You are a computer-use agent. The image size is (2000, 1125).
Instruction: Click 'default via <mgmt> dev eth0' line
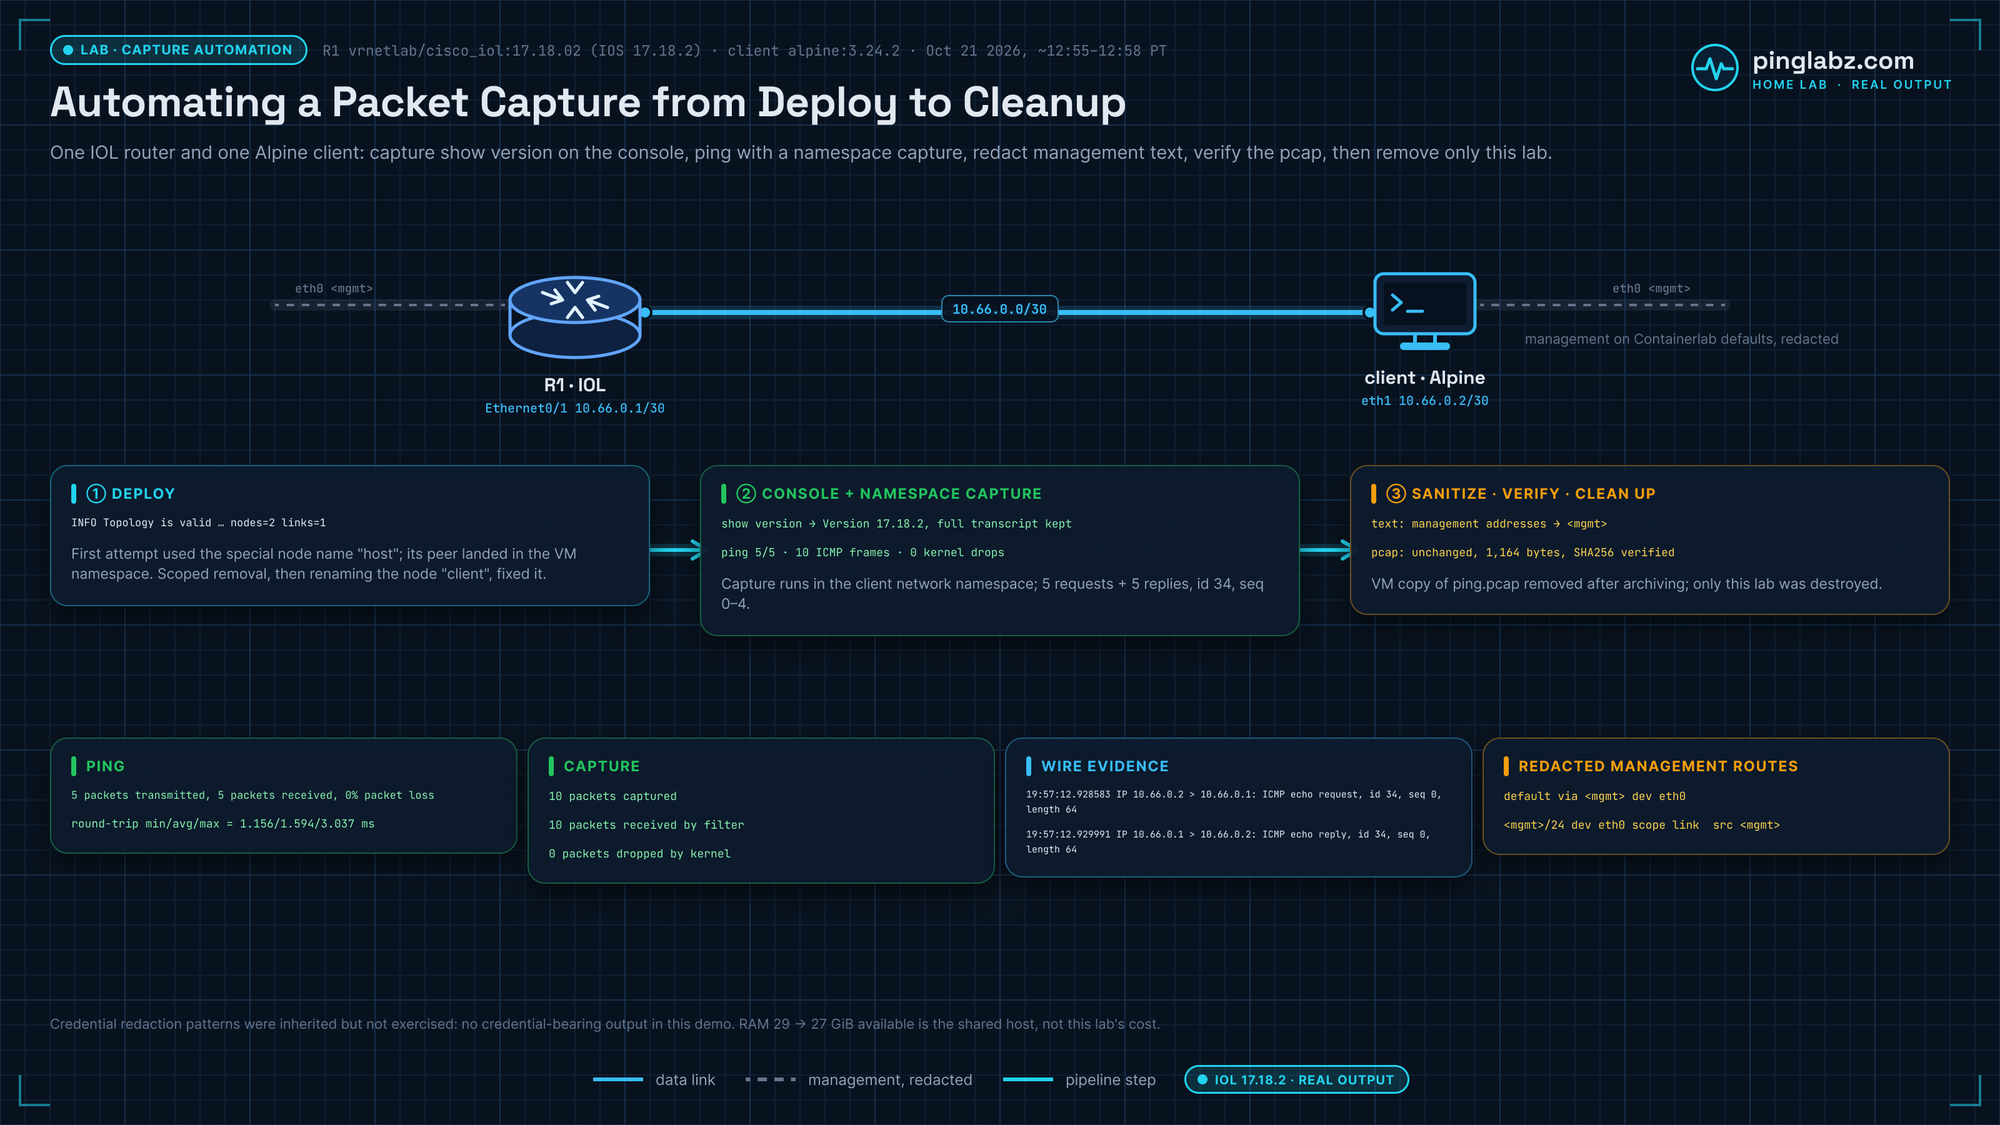click(1595, 797)
